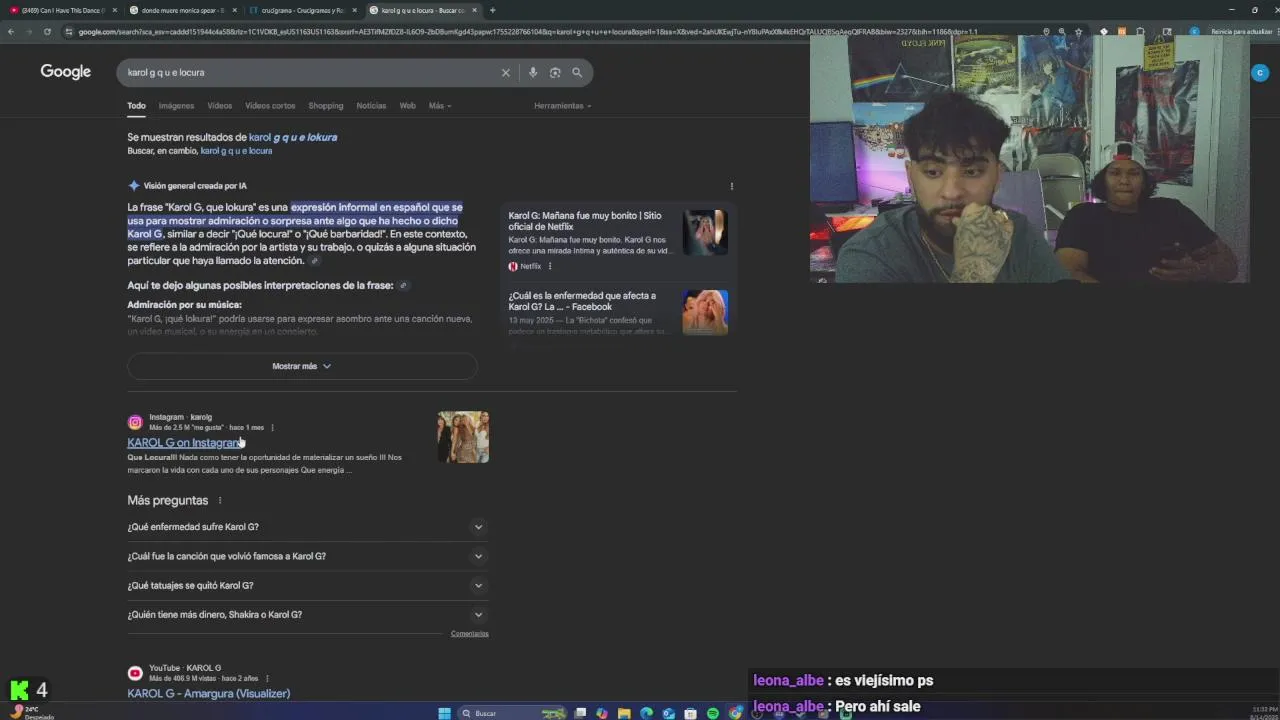Switch to Web search tab
1280x720 pixels.
point(407,105)
